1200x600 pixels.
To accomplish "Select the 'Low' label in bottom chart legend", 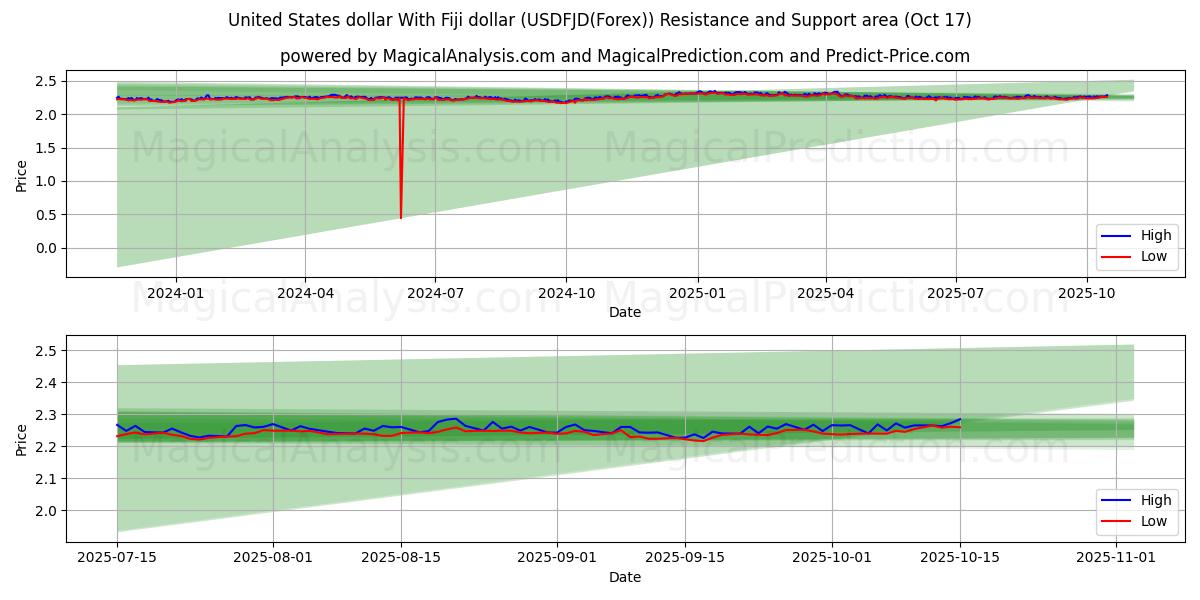I will tap(1155, 521).
